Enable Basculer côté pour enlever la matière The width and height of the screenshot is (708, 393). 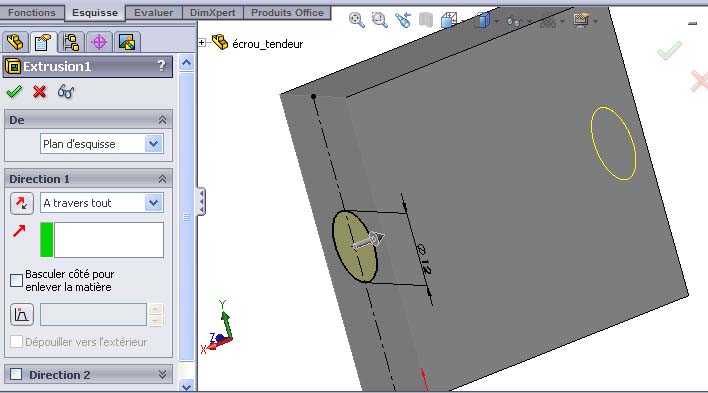(x=16, y=281)
